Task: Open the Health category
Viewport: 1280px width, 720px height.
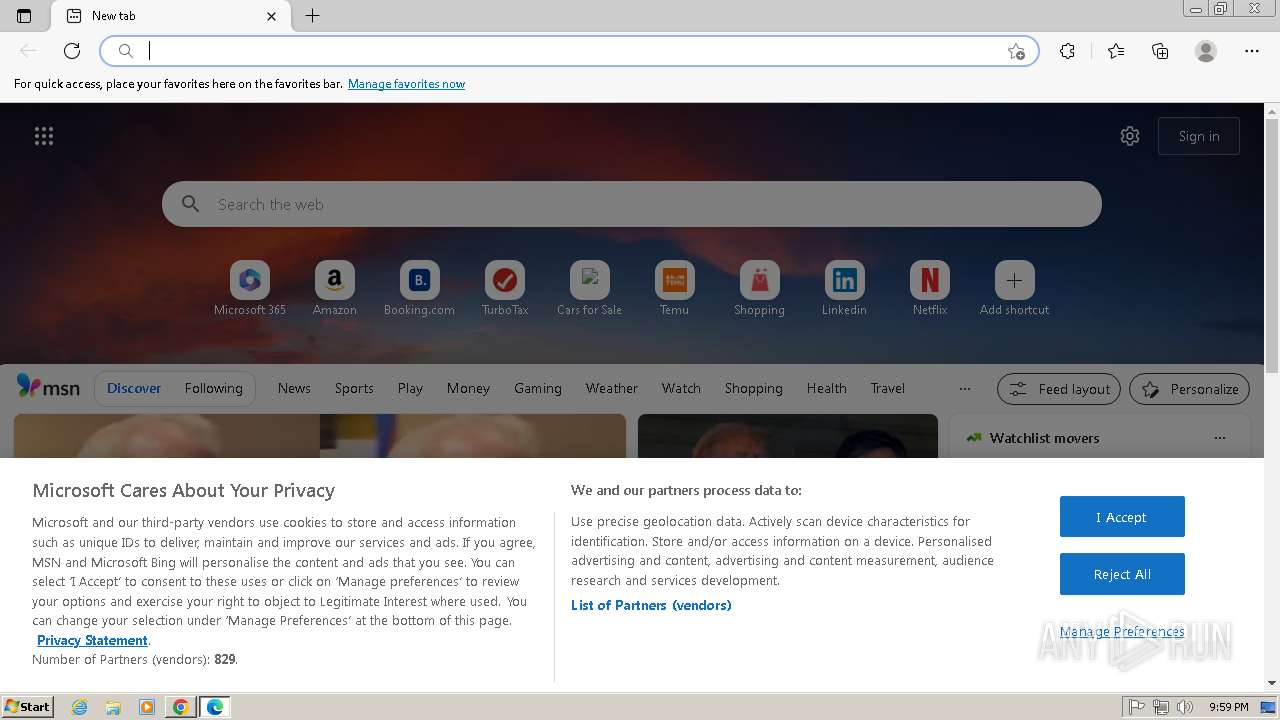Action: click(x=827, y=388)
